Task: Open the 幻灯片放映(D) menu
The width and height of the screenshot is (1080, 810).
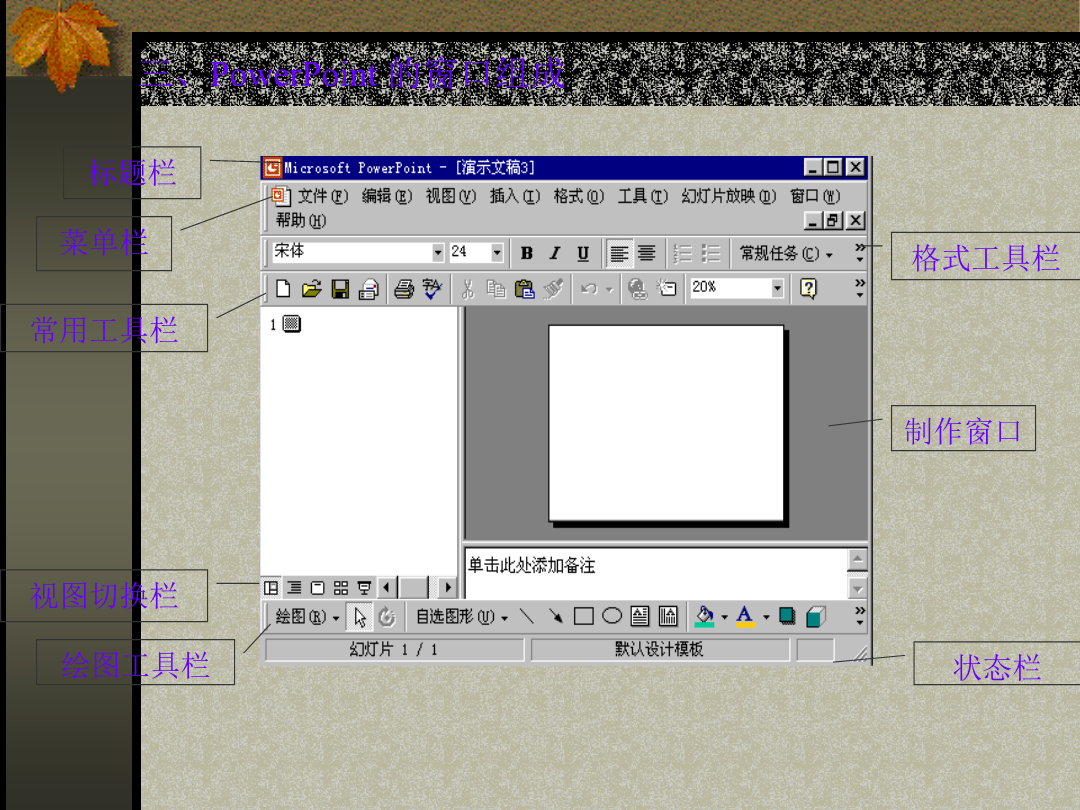Action: coord(729,196)
